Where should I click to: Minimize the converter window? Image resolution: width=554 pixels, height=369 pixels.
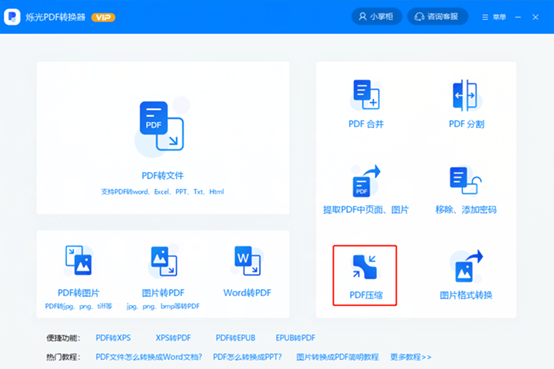coord(518,17)
